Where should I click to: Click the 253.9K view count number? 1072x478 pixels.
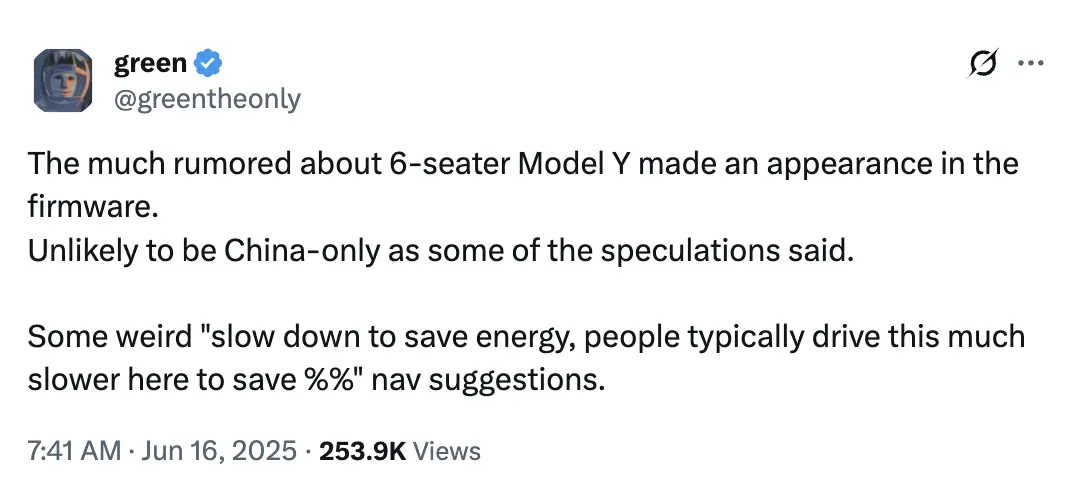point(363,451)
